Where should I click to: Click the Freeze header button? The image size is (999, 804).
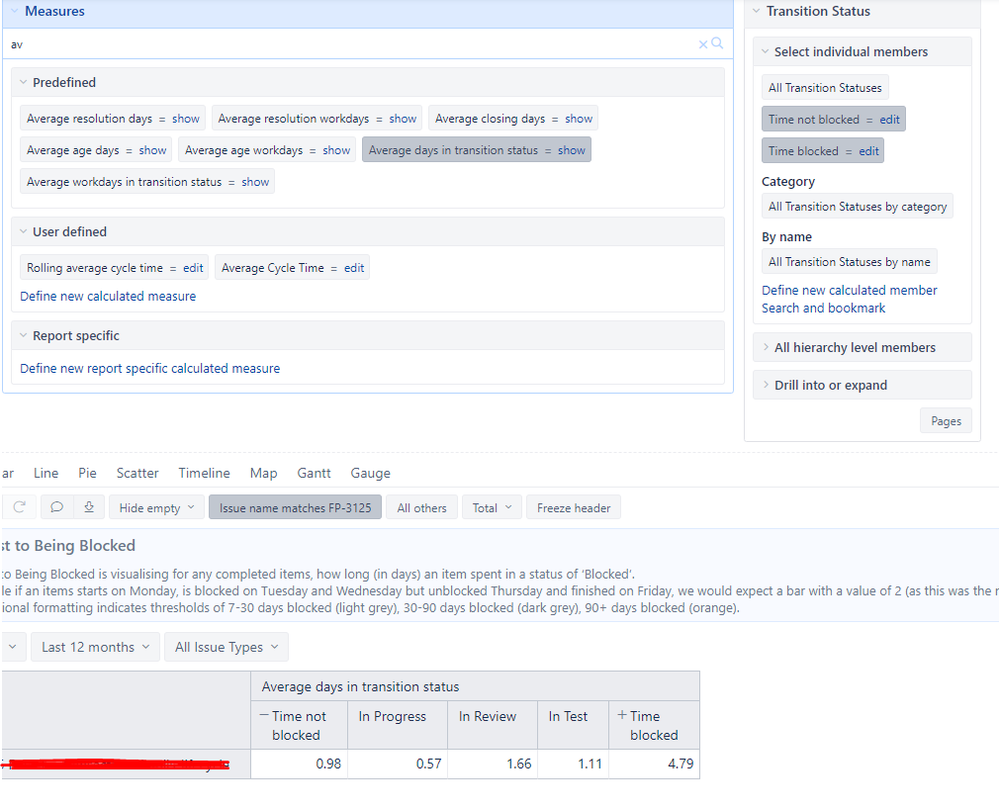coord(573,508)
